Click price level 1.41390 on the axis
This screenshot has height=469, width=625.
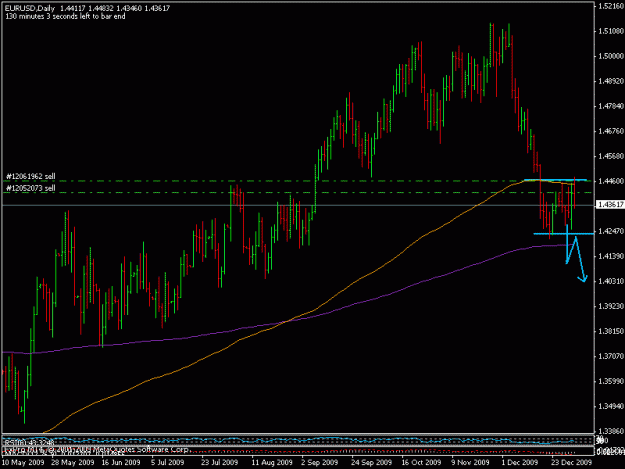click(611, 256)
